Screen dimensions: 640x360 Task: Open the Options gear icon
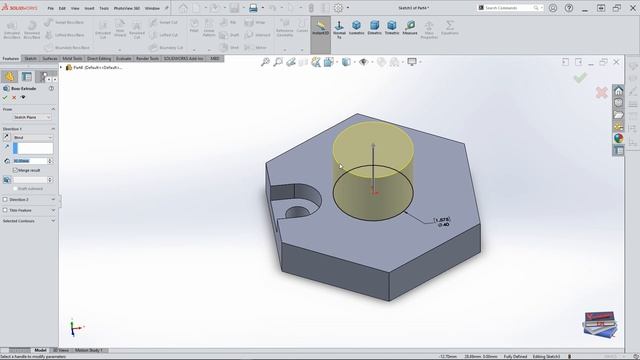tap(338, 8)
